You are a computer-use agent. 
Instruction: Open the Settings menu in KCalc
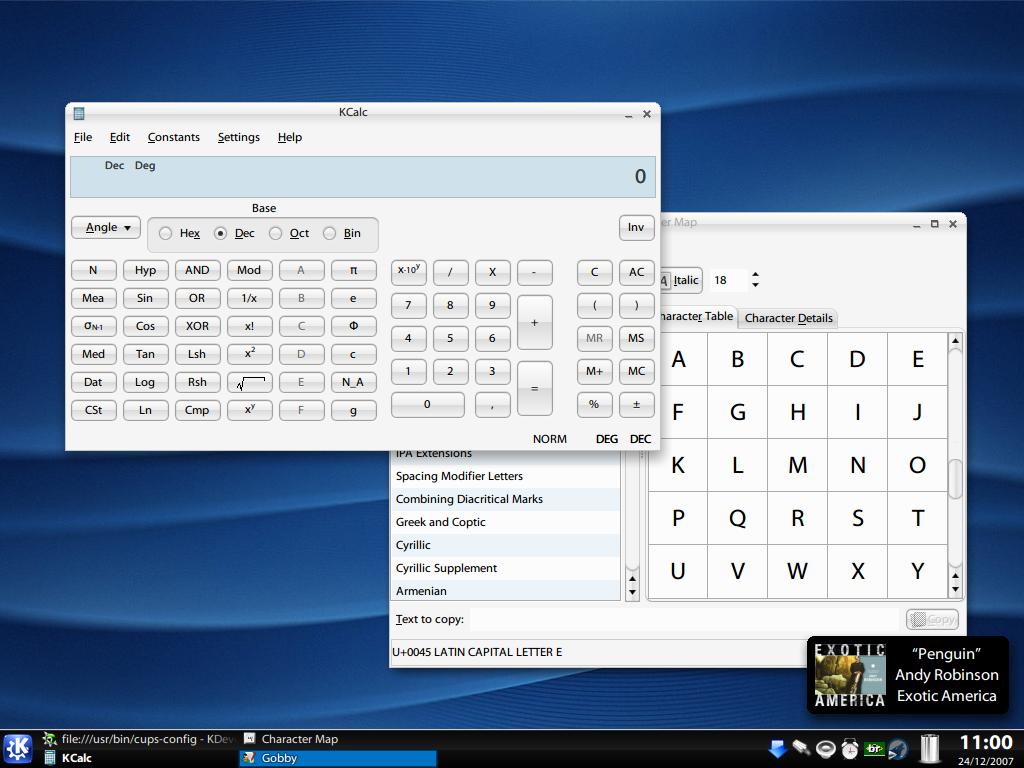[x=238, y=137]
